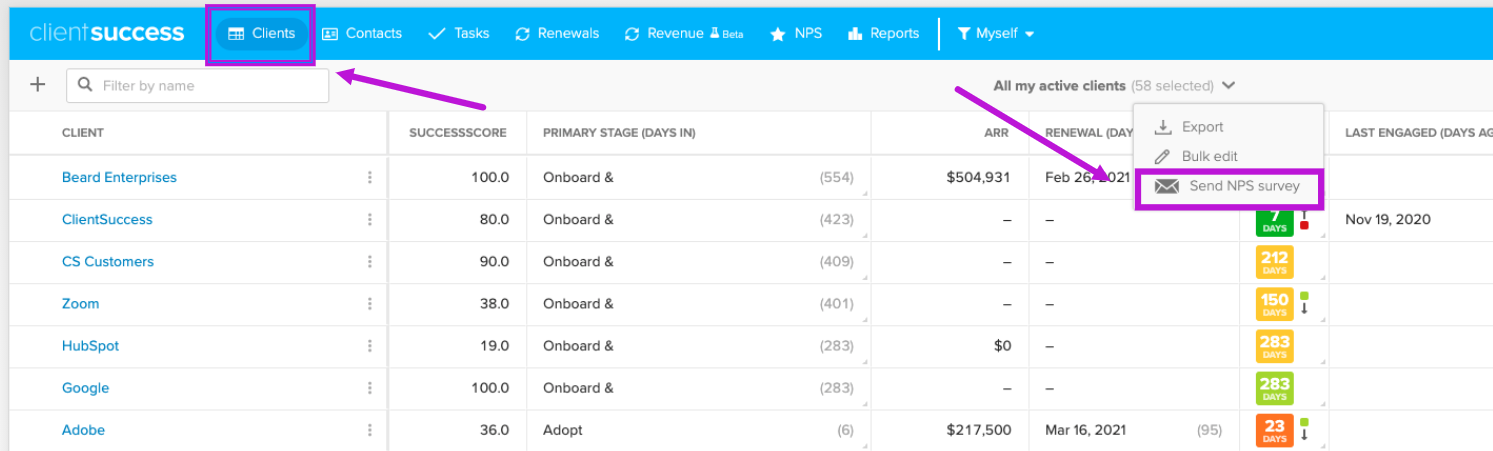Click the yellow 212 DAYS pulse badge
The image size is (1493, 451).
point(1275,262)
